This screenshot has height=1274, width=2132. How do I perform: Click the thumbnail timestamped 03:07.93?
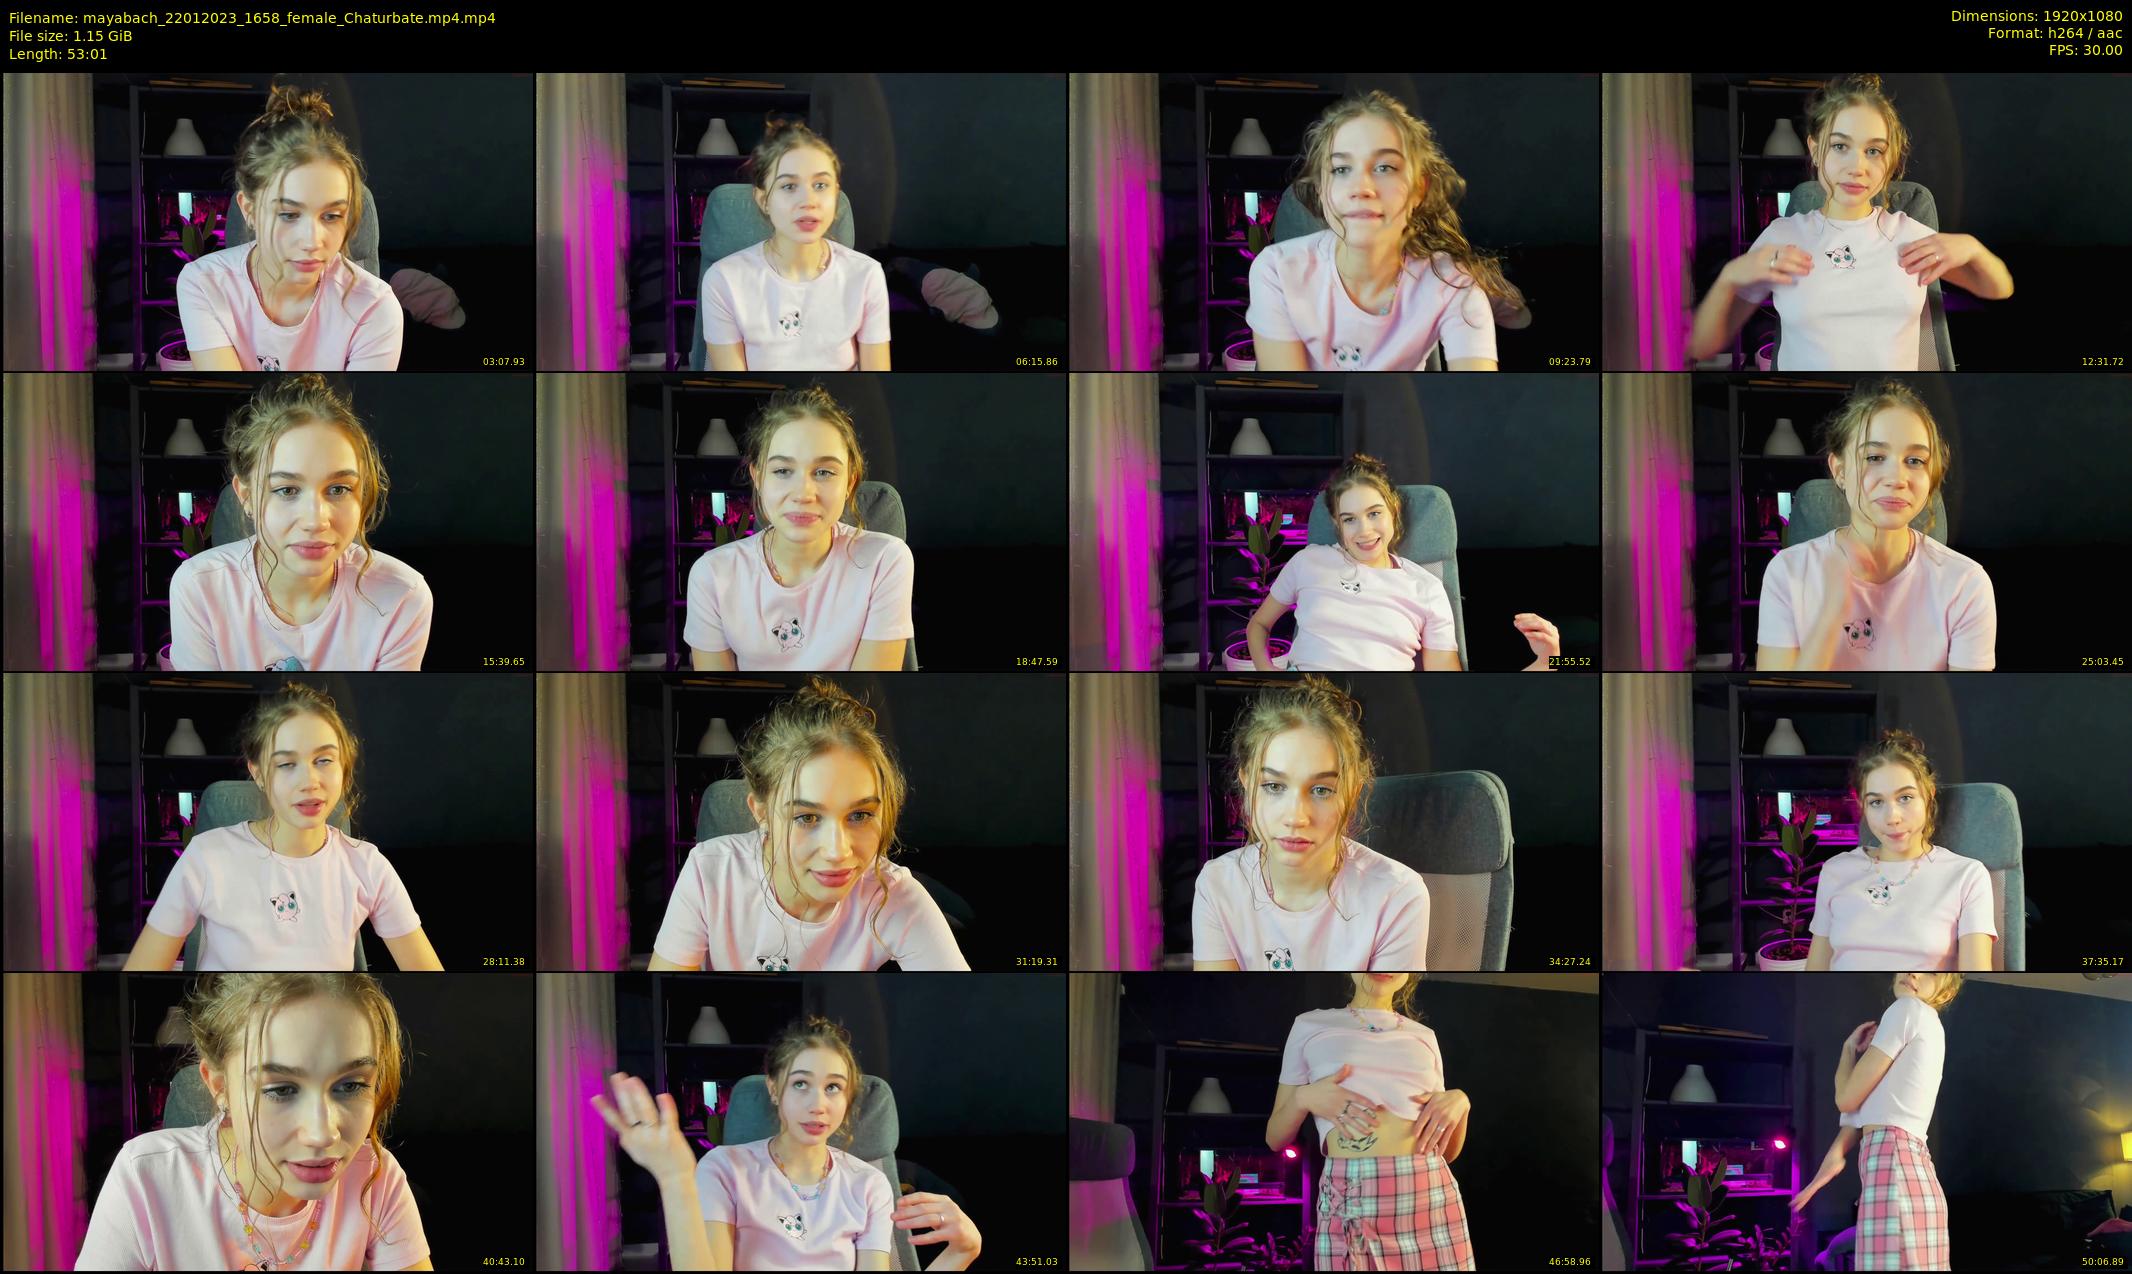pos(268,222)
